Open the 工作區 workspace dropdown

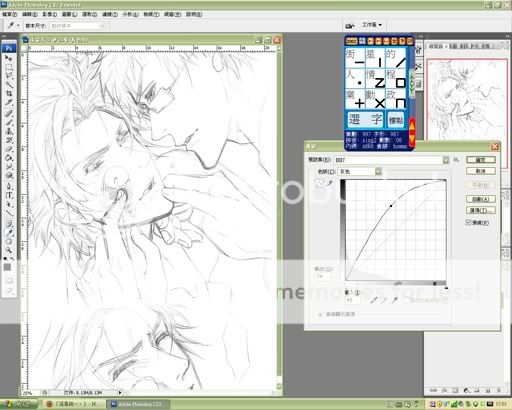[372, 25]
